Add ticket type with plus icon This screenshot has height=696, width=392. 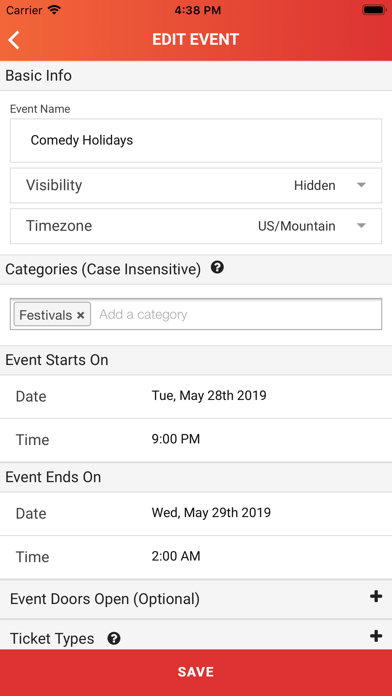click(x=376, y=636)
